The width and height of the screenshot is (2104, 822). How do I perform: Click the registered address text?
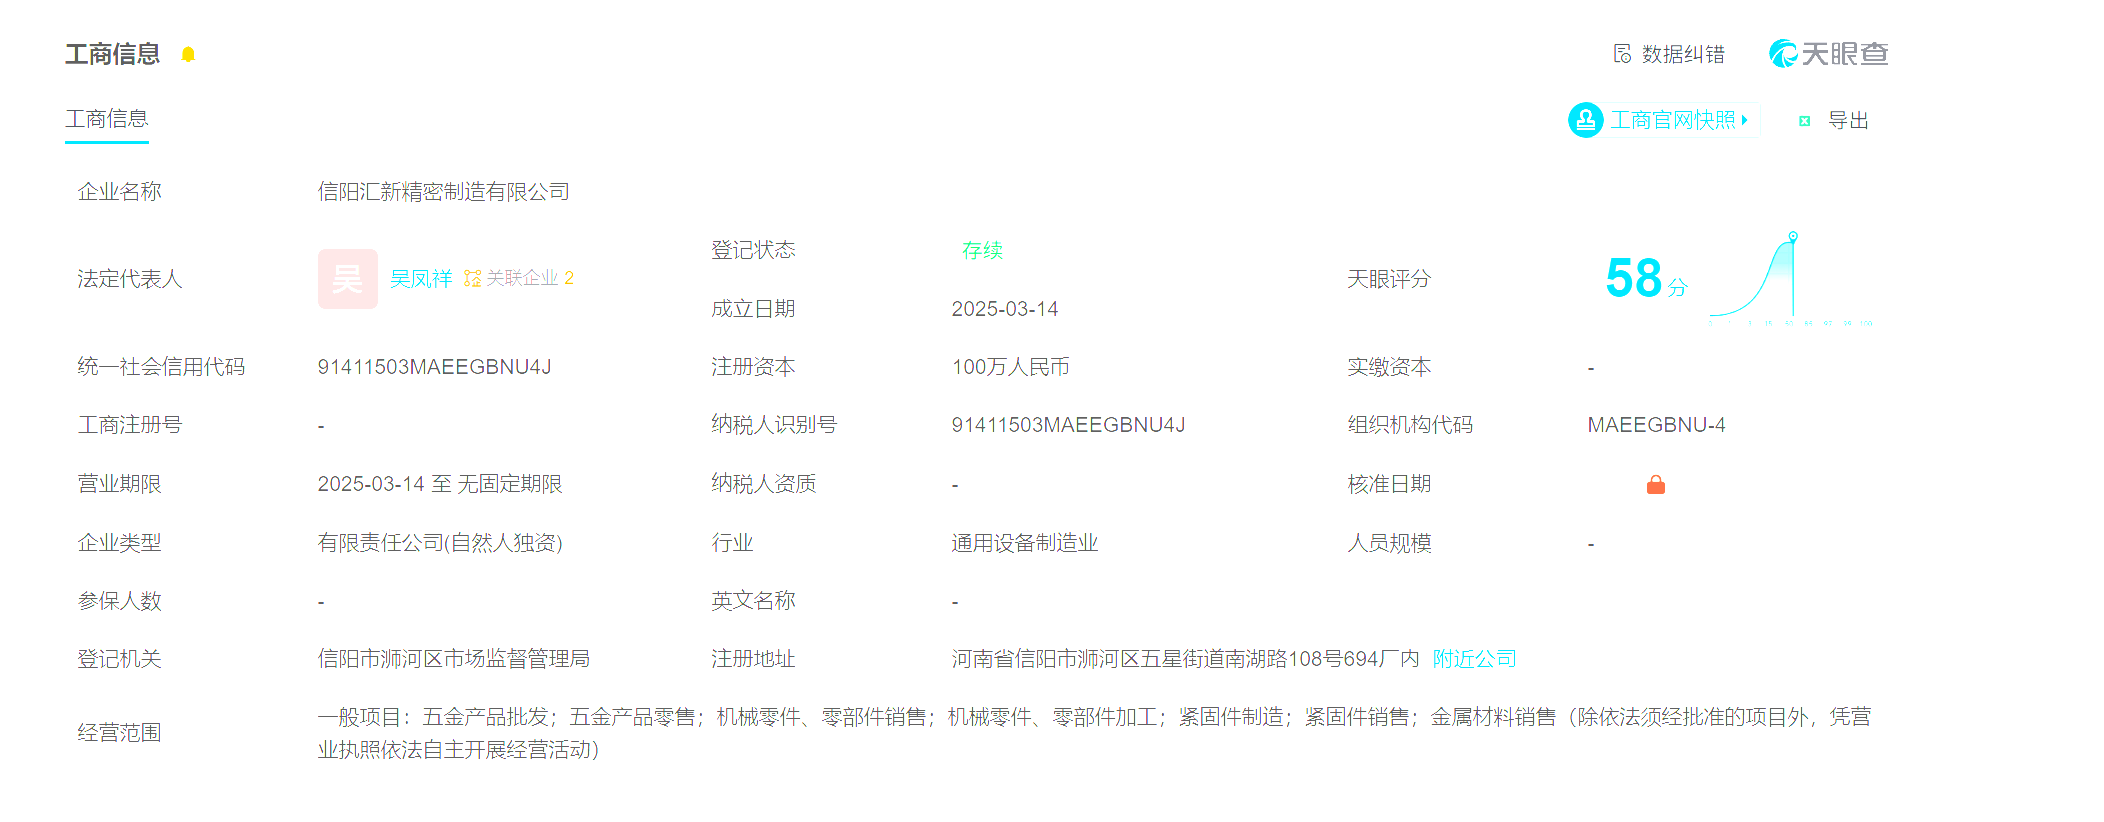click(x=1186, y=659)
